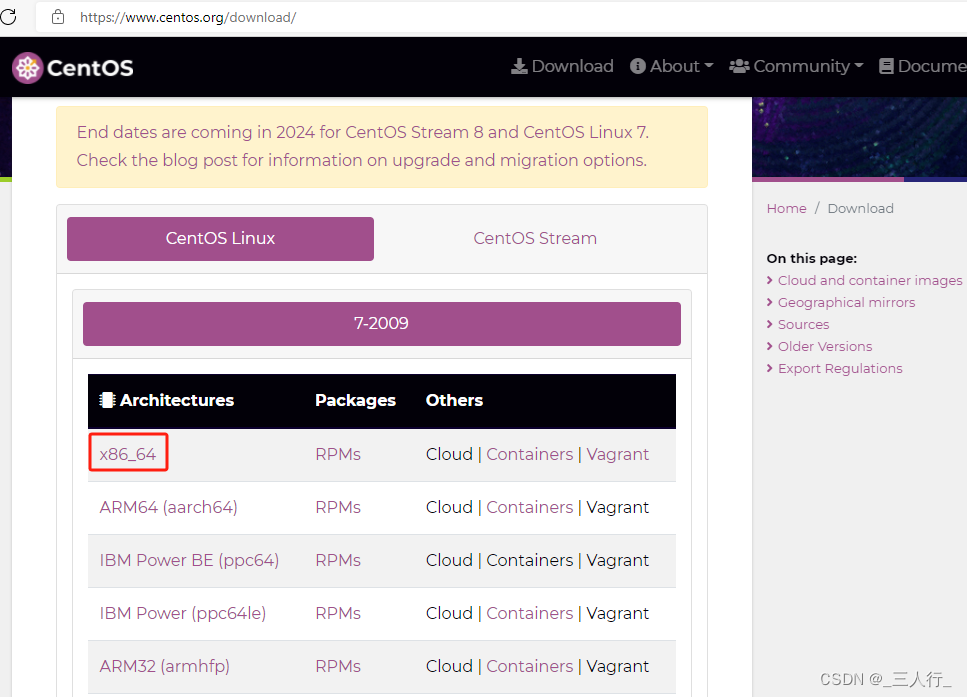Click the 'Download' breadcrumb text
Viewport: 967px width, 697px height.
[x=860, y=208]
